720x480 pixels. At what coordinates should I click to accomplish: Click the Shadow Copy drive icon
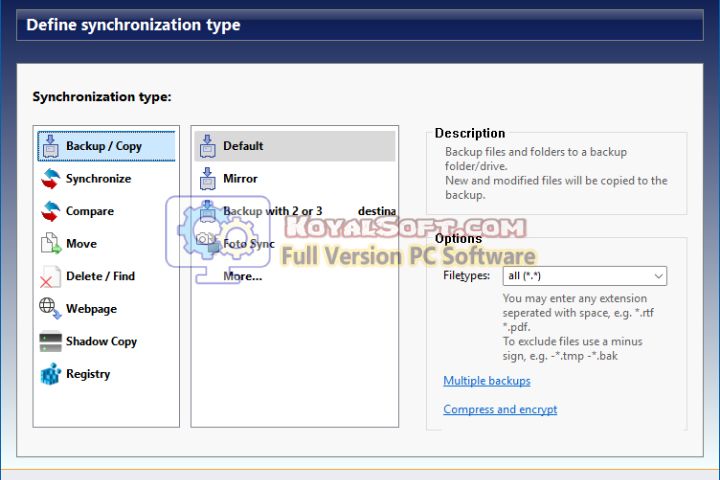[x=51, y=341]
